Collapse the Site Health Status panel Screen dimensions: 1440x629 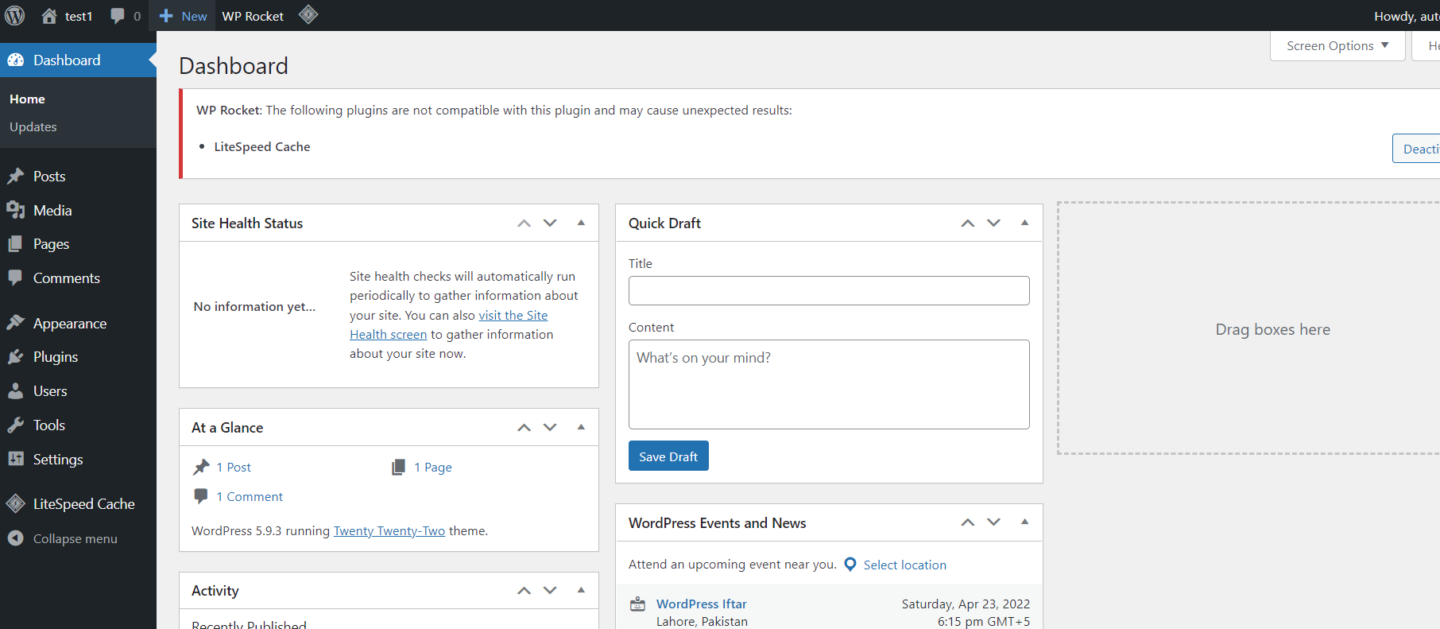pyautogui.click(x=581, y=222)
